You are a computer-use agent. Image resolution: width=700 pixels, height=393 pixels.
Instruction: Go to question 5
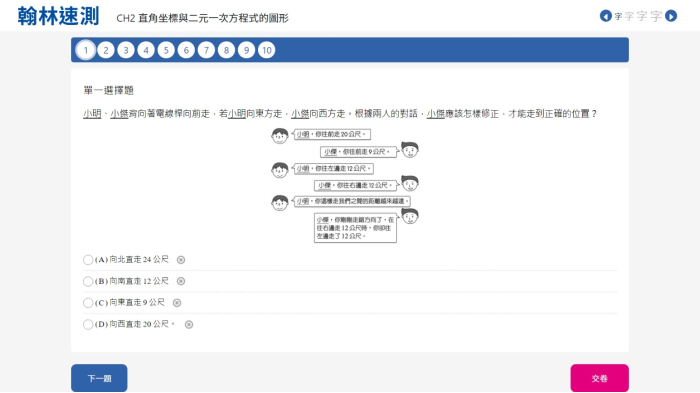166,50
